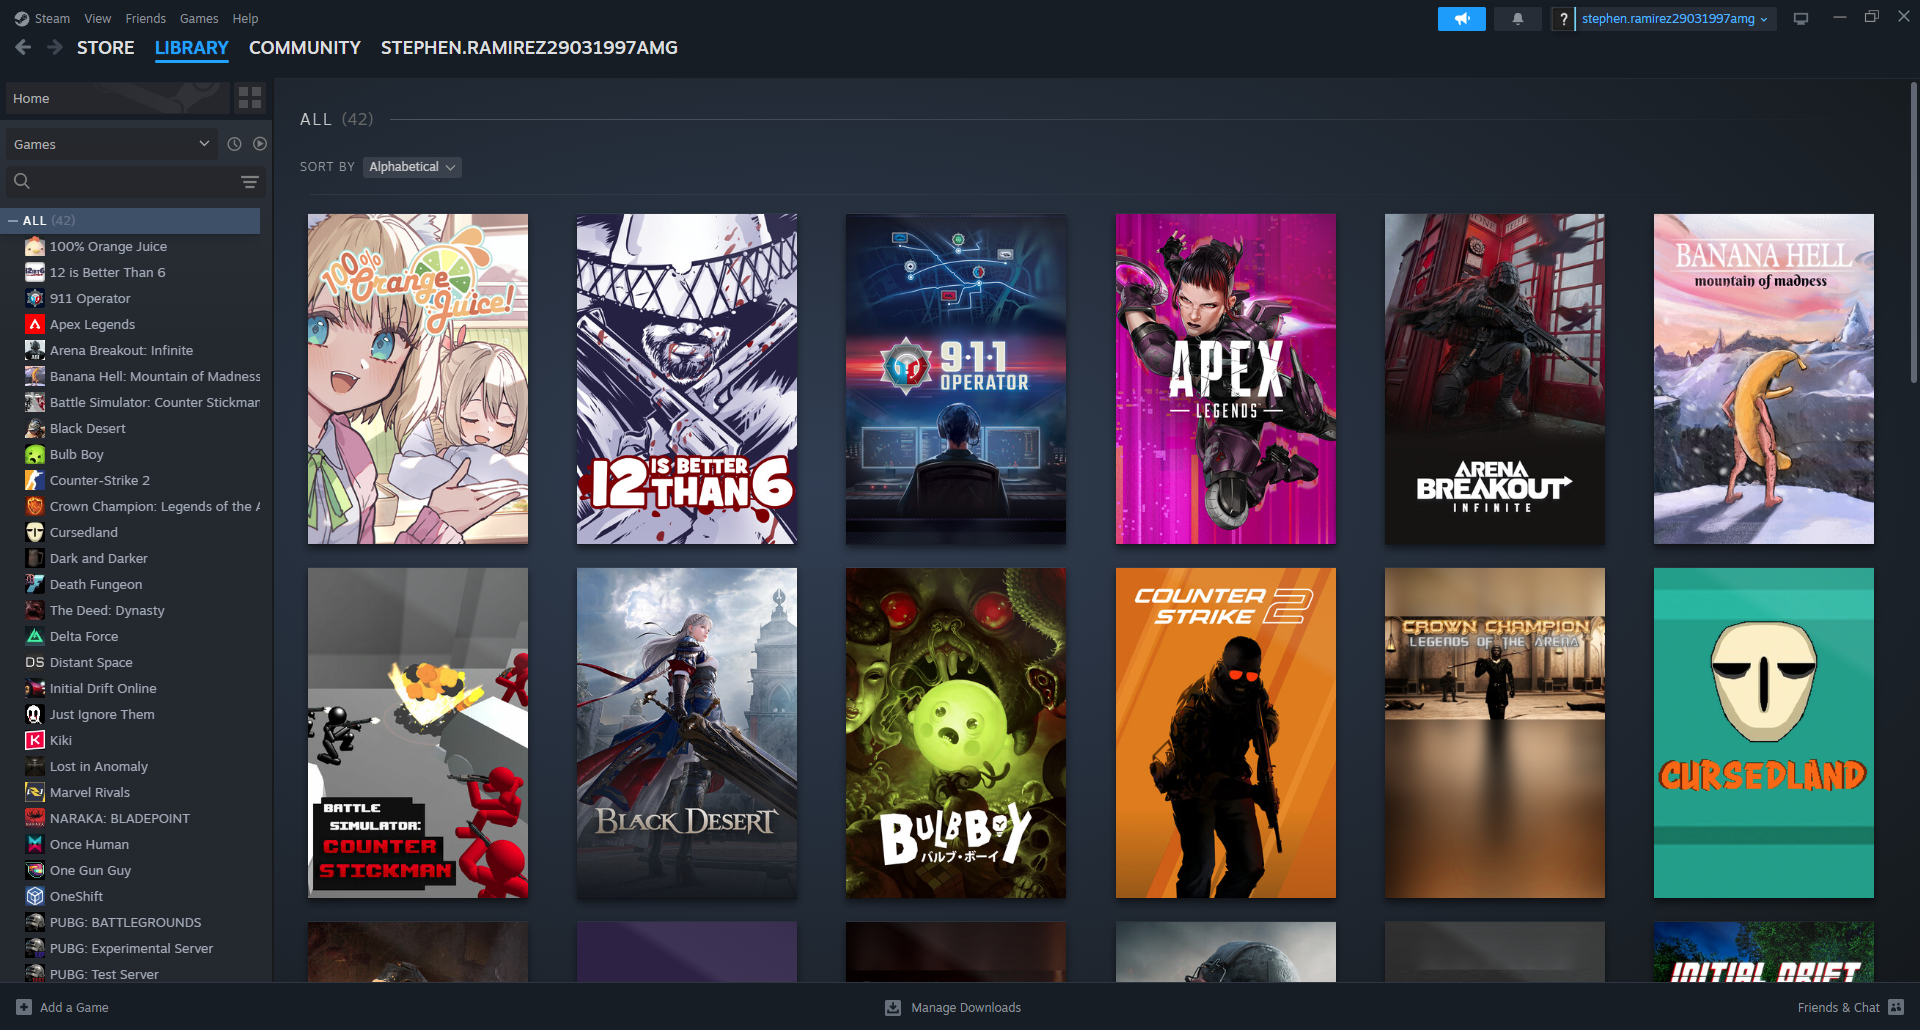This screenshot has height=1030, width=1920.
Task: Click the Once Human icon in sidebar
Action: 35,844
